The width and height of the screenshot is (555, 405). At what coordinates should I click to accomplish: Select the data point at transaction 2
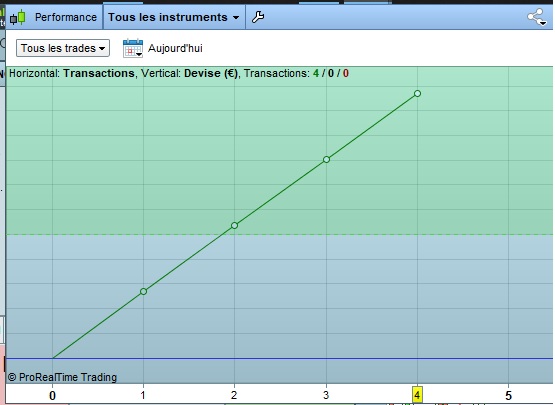pos(234,226)
